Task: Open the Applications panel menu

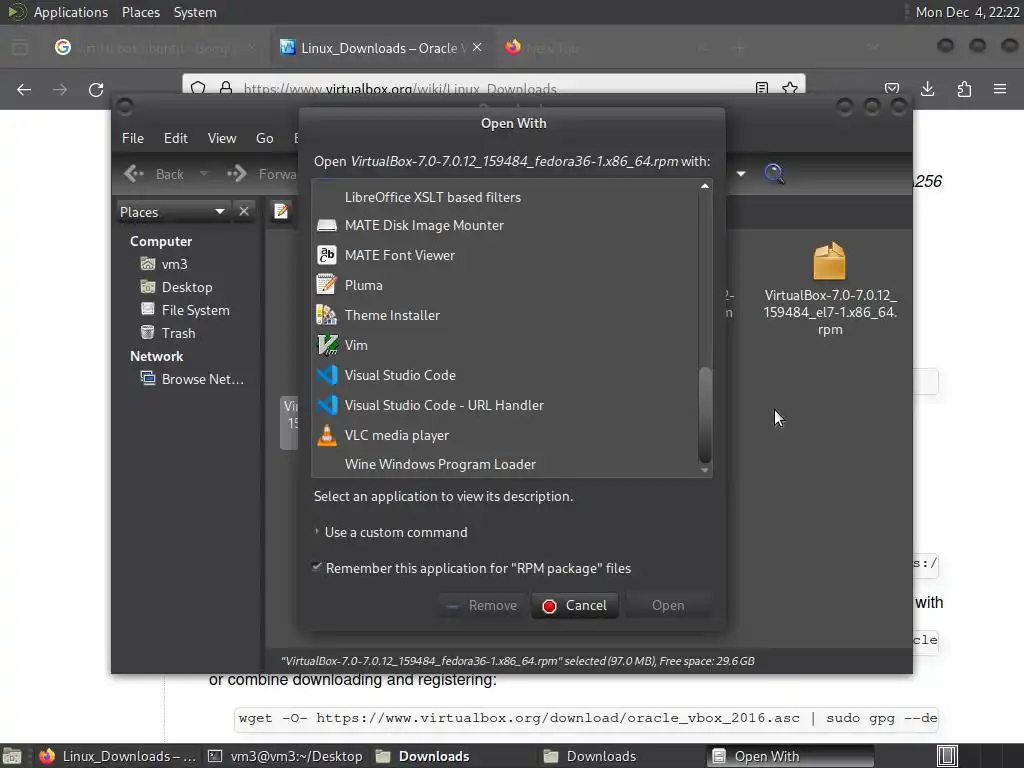Action: 71,12
